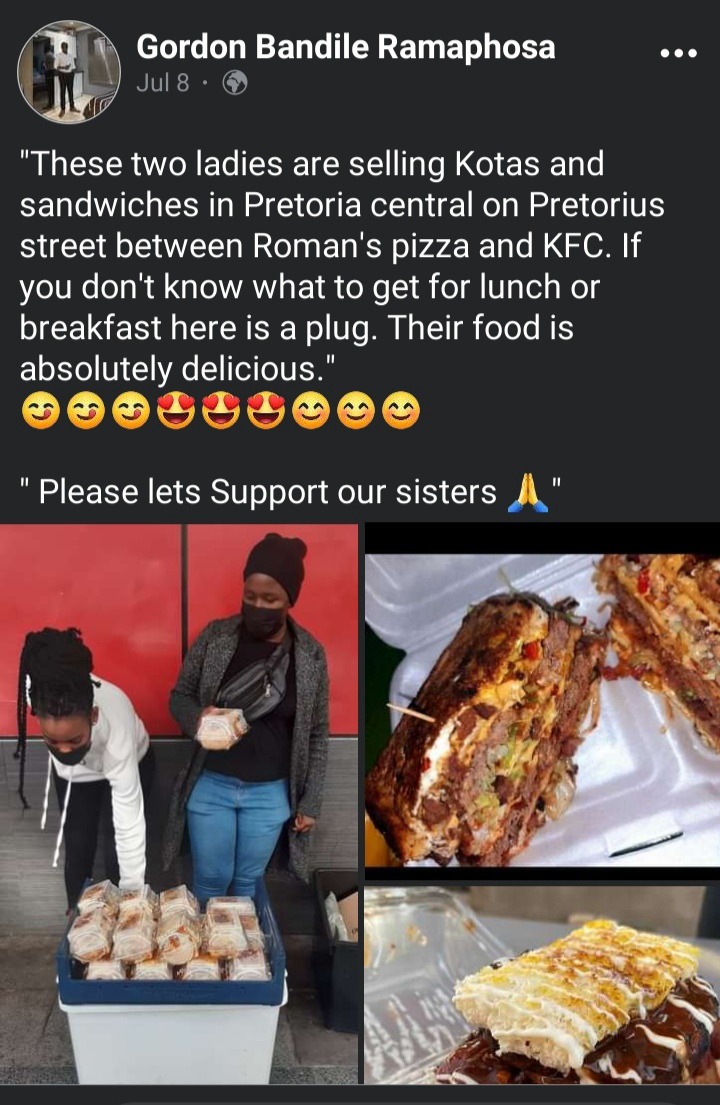Image resolution: width=720 pixels, height=1105 pixels.
Task: Click the first smiling blush emoji
Action: coord(311,411)
